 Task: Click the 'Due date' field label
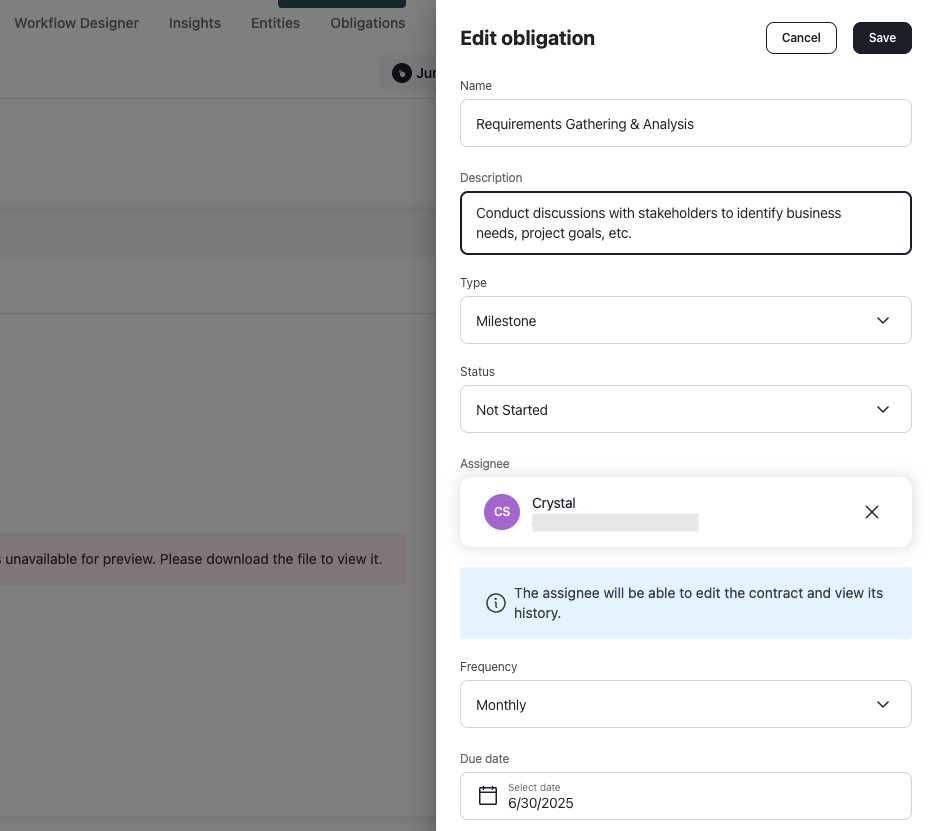click(485, 759)
